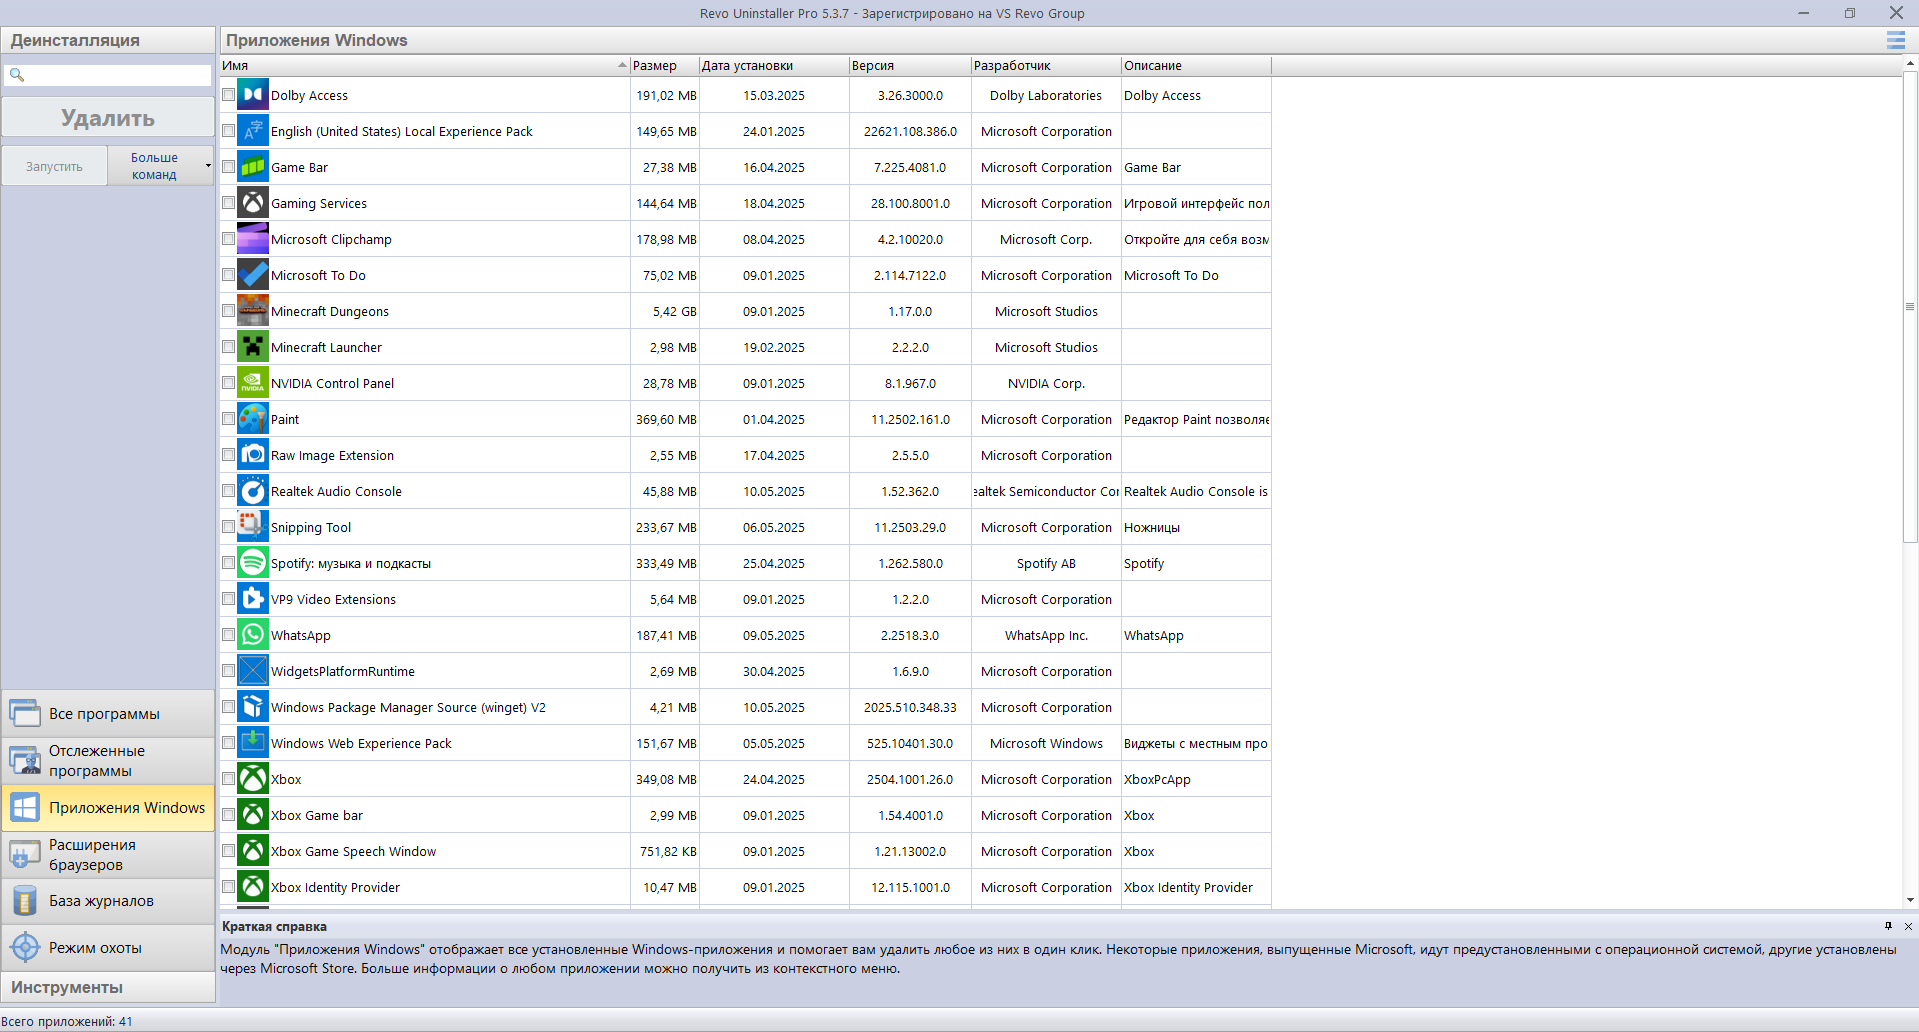1919x1032 pixels.
Task: Tick the Microsoft Clipchamp checkbox
Action: (229, 239)
